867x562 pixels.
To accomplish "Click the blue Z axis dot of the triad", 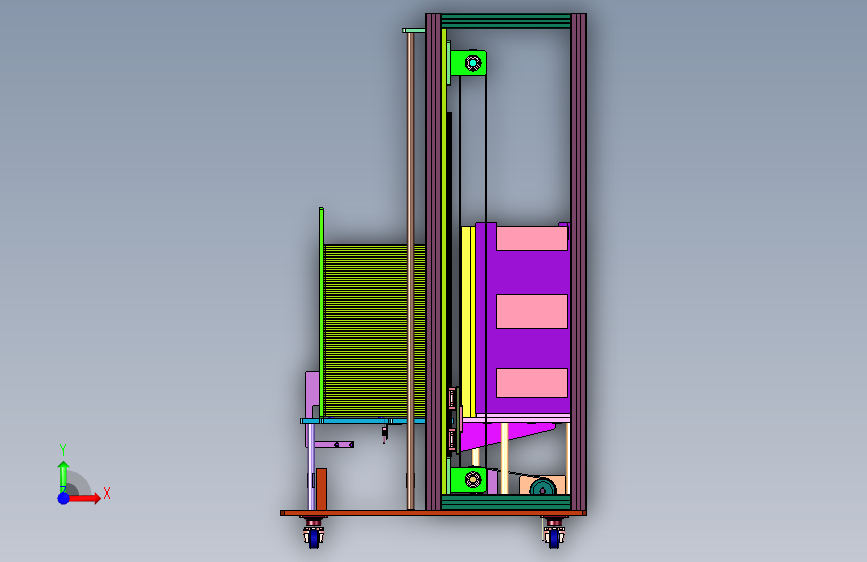I will point(64,498).
